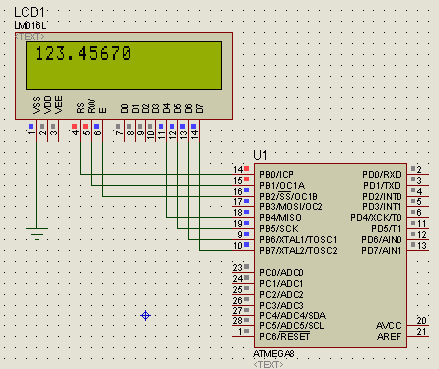439x369 pixels.
Task: Click the PC0/ADC0 pin label
Action: point(281,273)
